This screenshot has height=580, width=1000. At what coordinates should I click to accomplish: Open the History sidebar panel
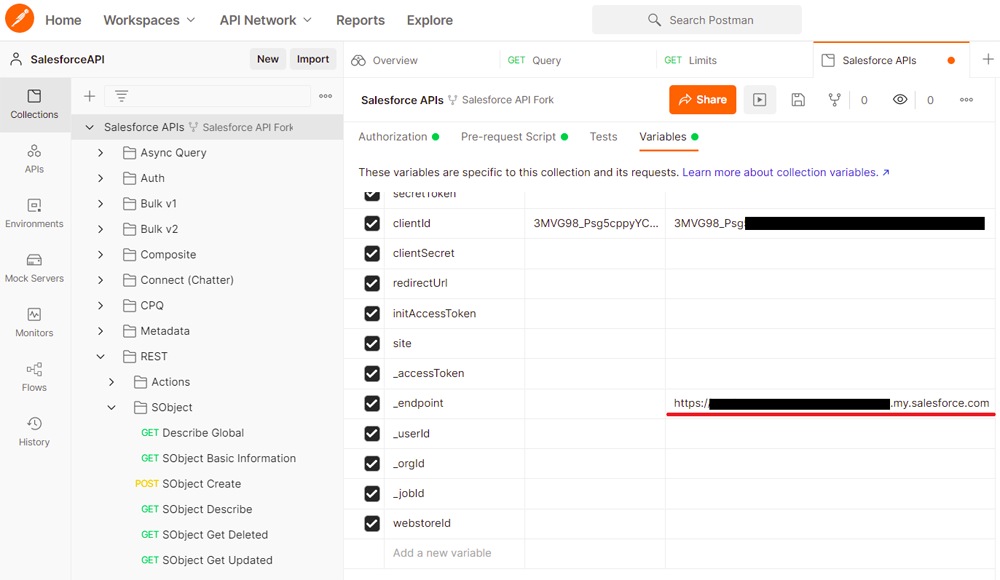(x=34, y=432)
